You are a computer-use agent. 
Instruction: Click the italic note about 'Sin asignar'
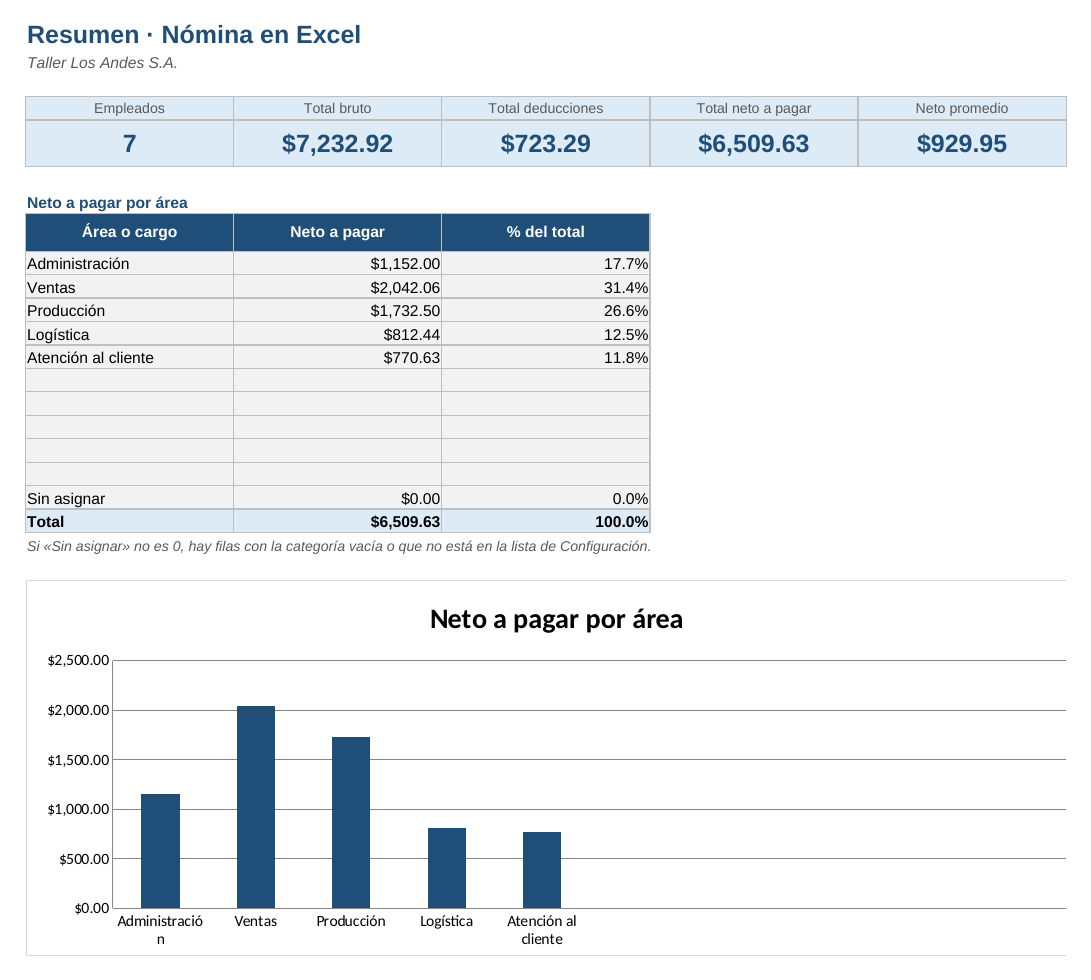[339, 546]
